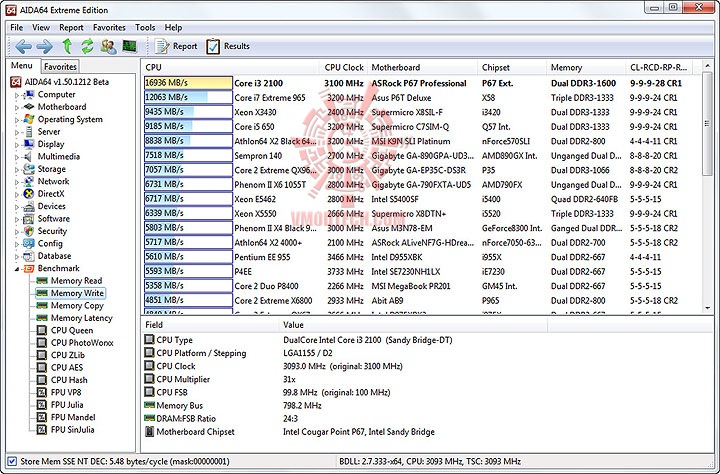The height and width of the screenshot is (474, 720).
Task: Expand the Motherboard tree node
Action: 17,107
